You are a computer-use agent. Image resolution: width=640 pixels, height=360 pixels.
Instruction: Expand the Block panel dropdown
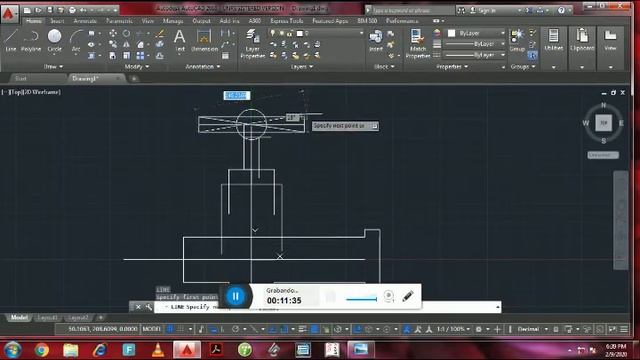point(384,66)
